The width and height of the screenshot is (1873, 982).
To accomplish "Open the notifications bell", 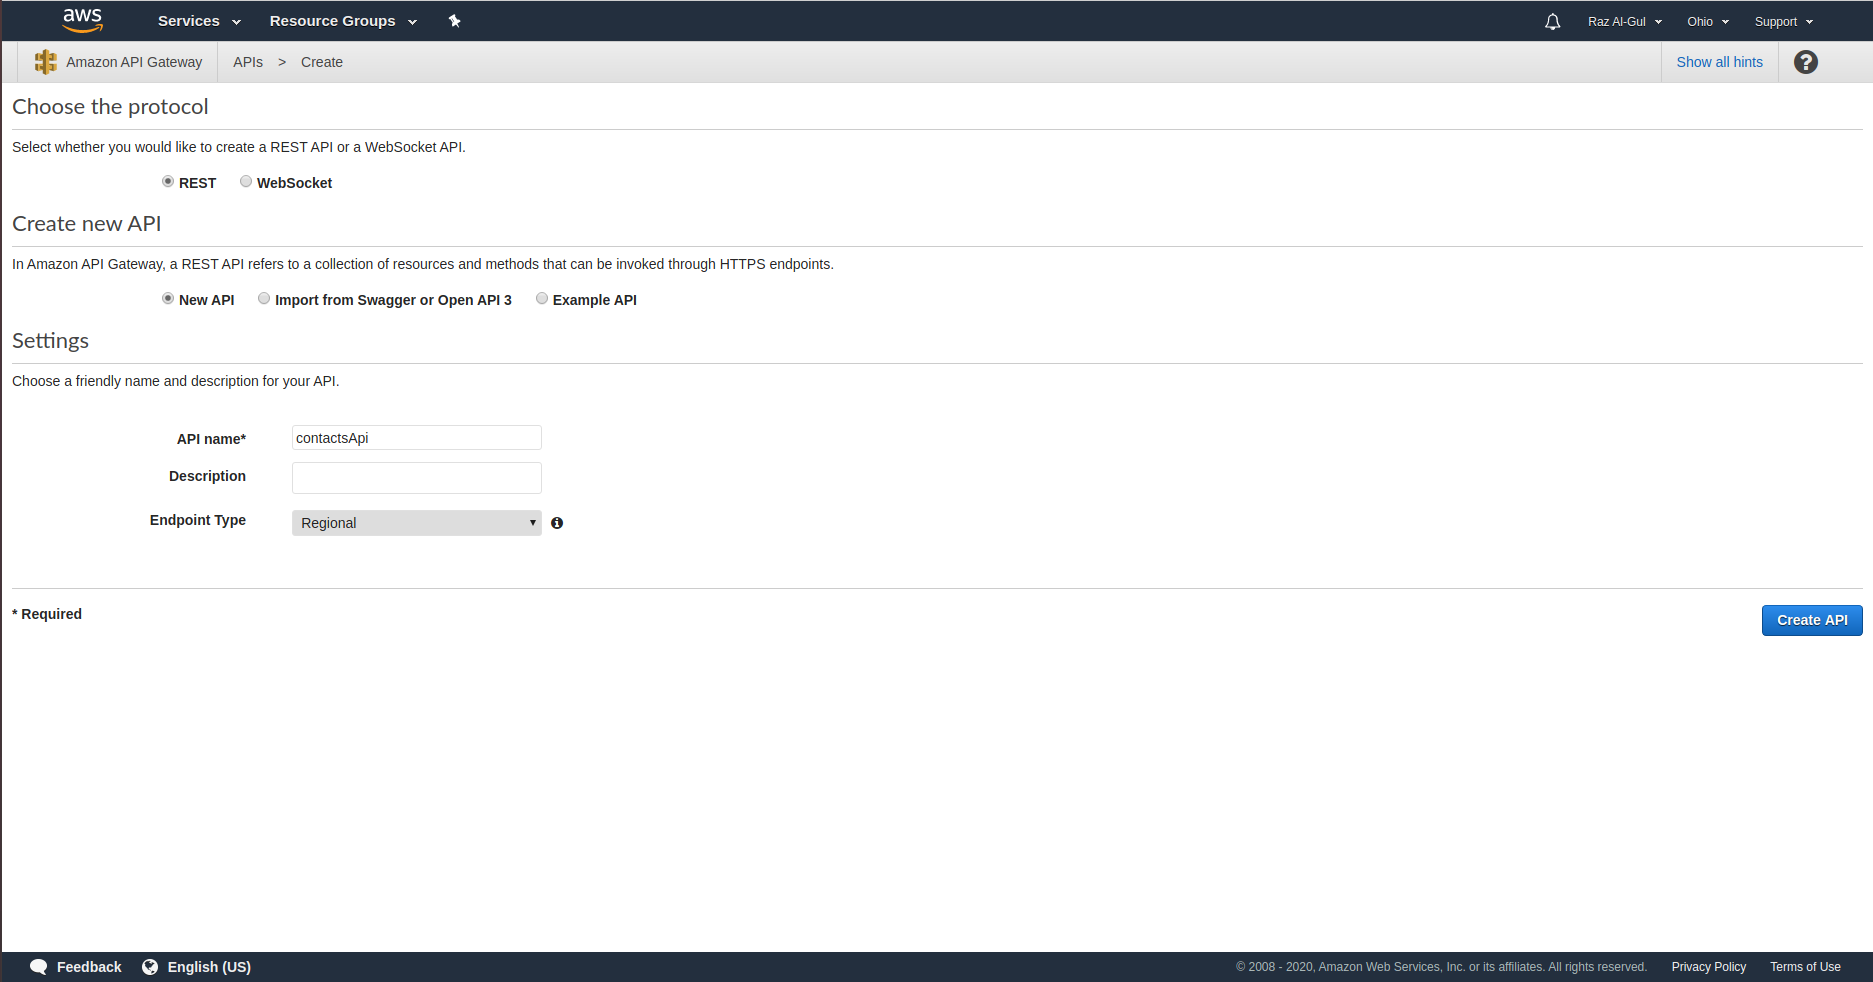I will (1551, 20).
